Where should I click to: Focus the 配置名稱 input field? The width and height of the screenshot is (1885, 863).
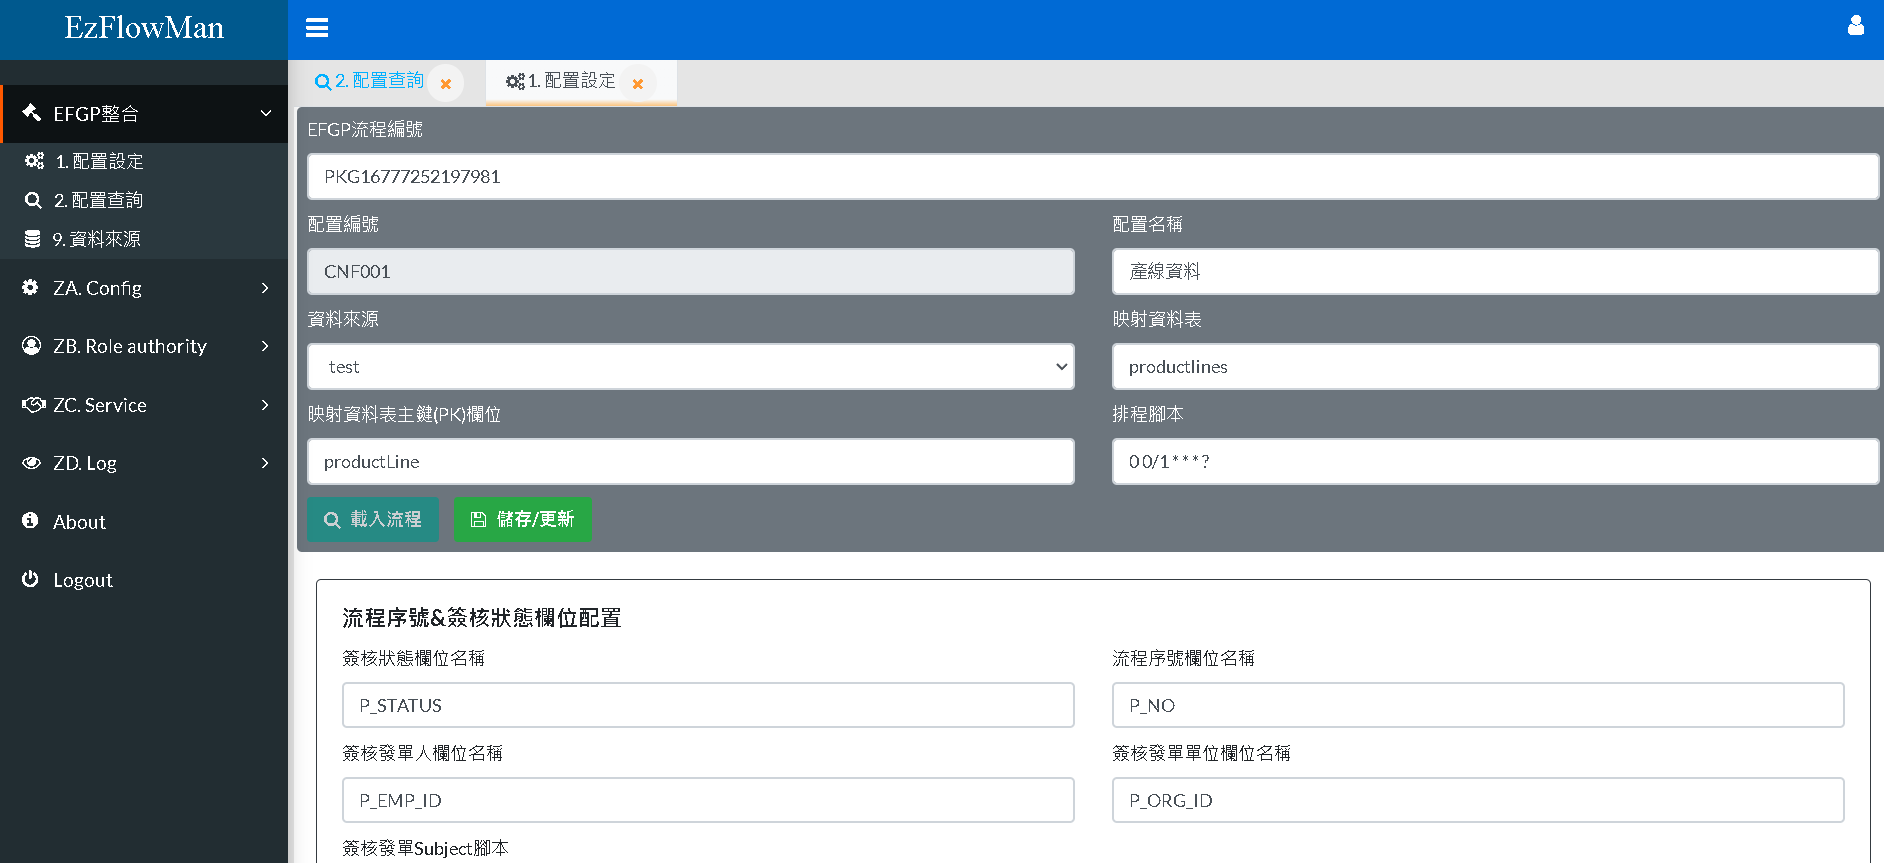click(x=1496, y=271)
